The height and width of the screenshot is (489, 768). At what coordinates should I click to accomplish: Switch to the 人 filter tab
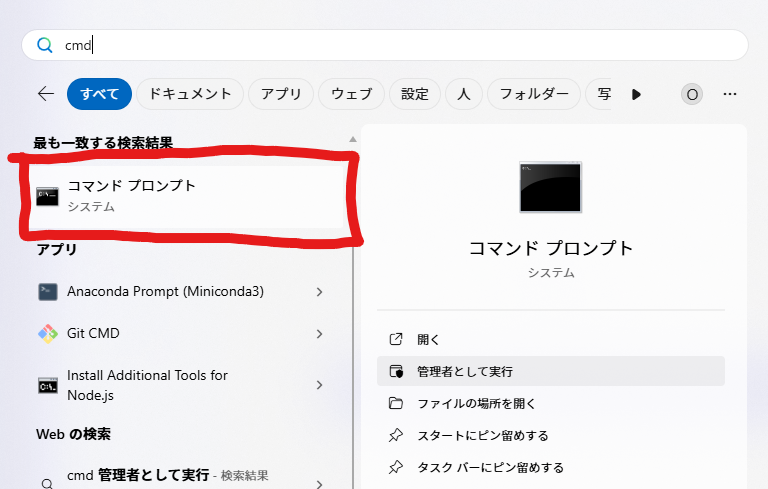tap(463, 94)
